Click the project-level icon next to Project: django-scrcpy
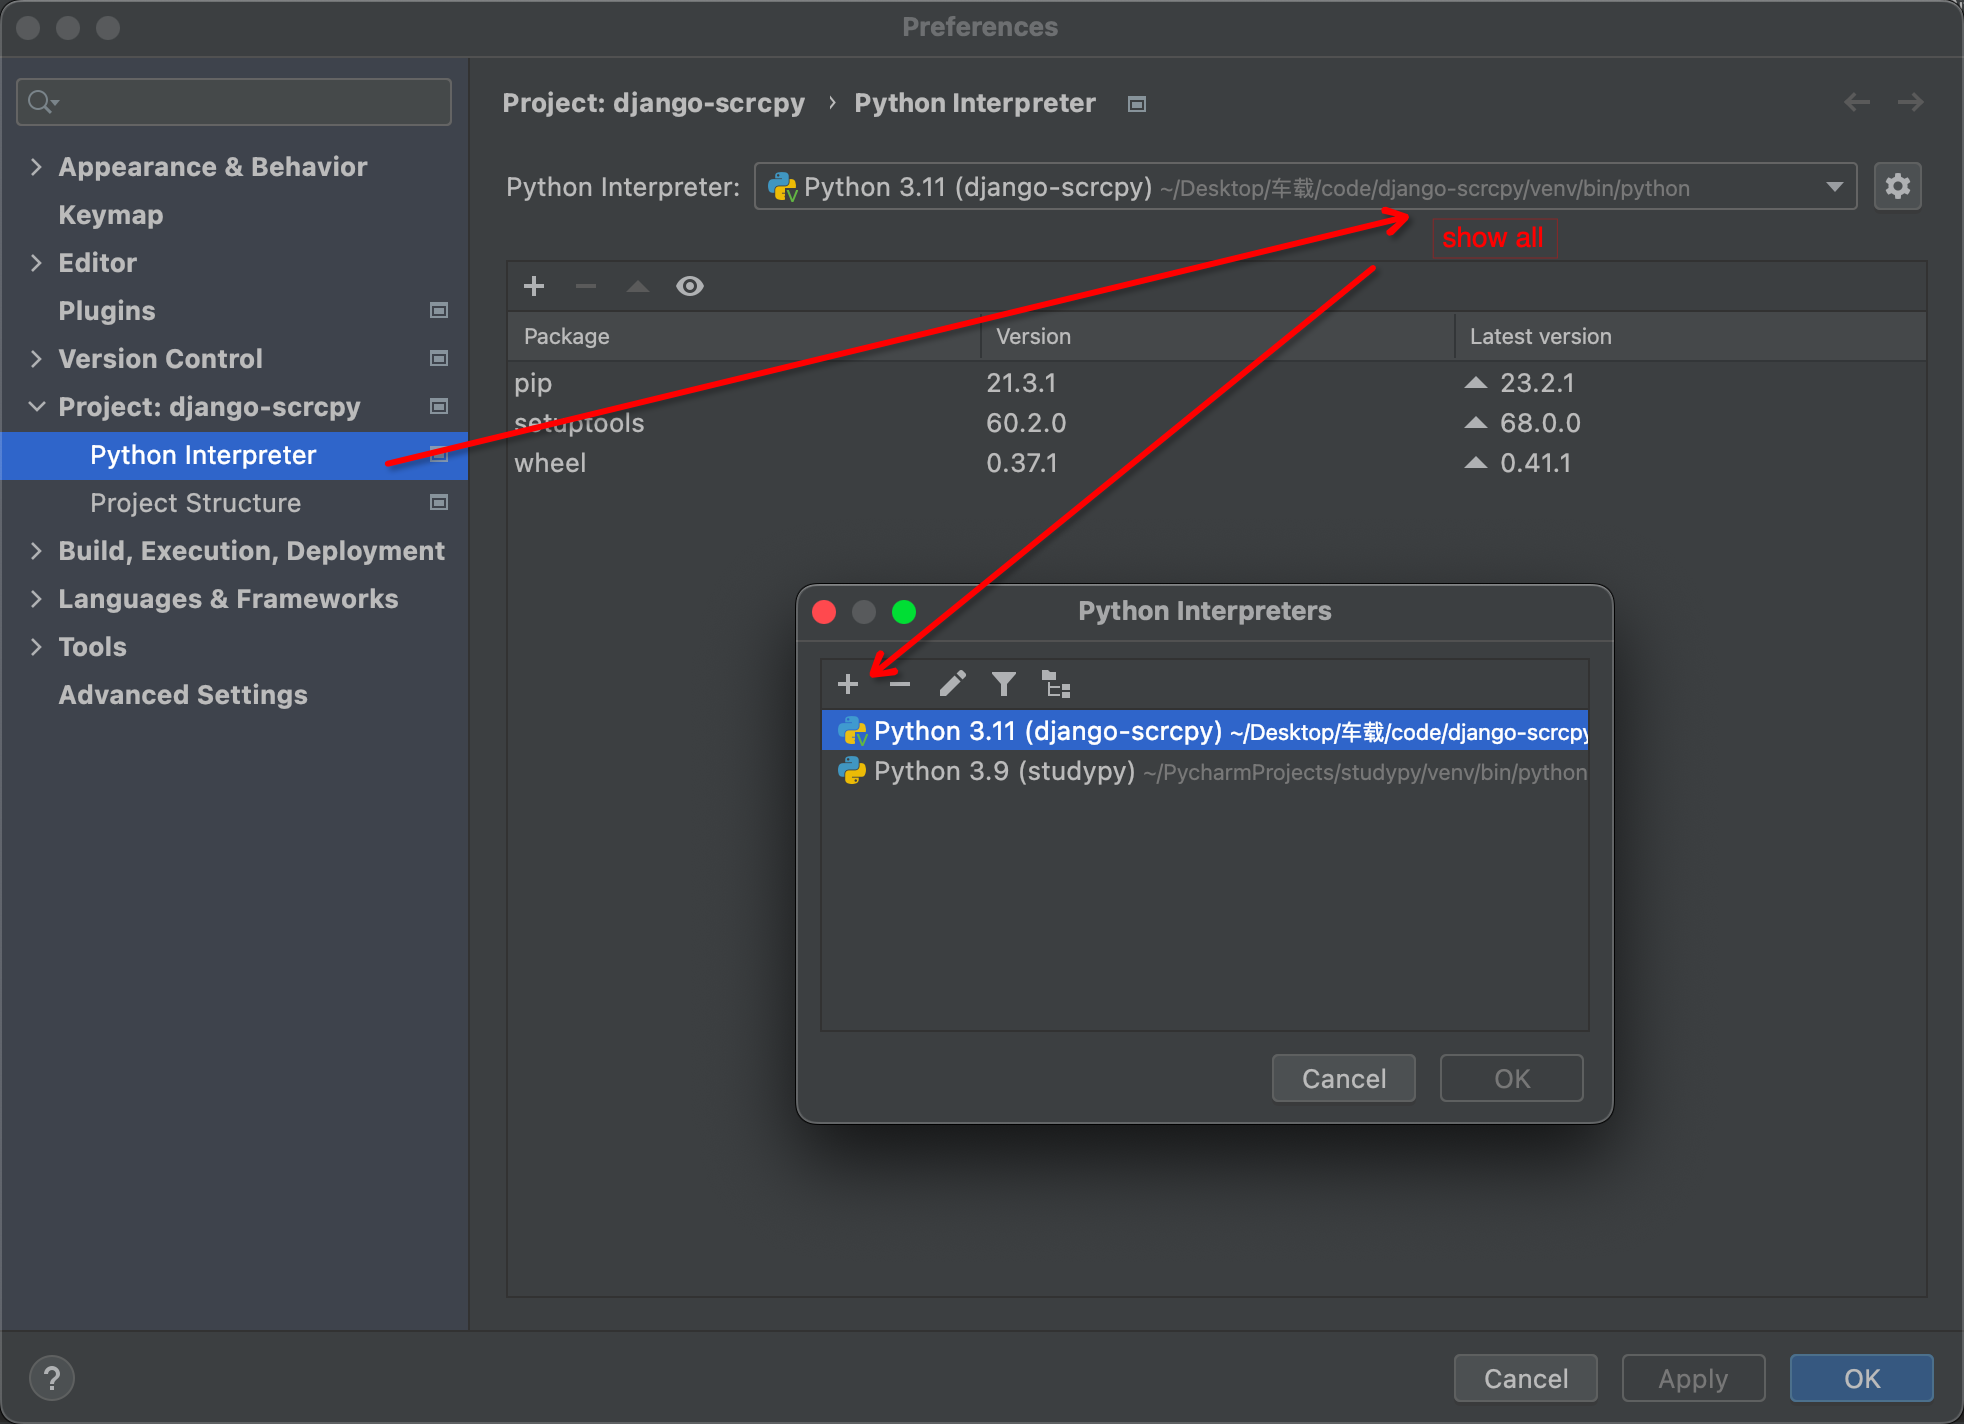This screenshot has width=1964, height=1424. [x=438, y=406]
